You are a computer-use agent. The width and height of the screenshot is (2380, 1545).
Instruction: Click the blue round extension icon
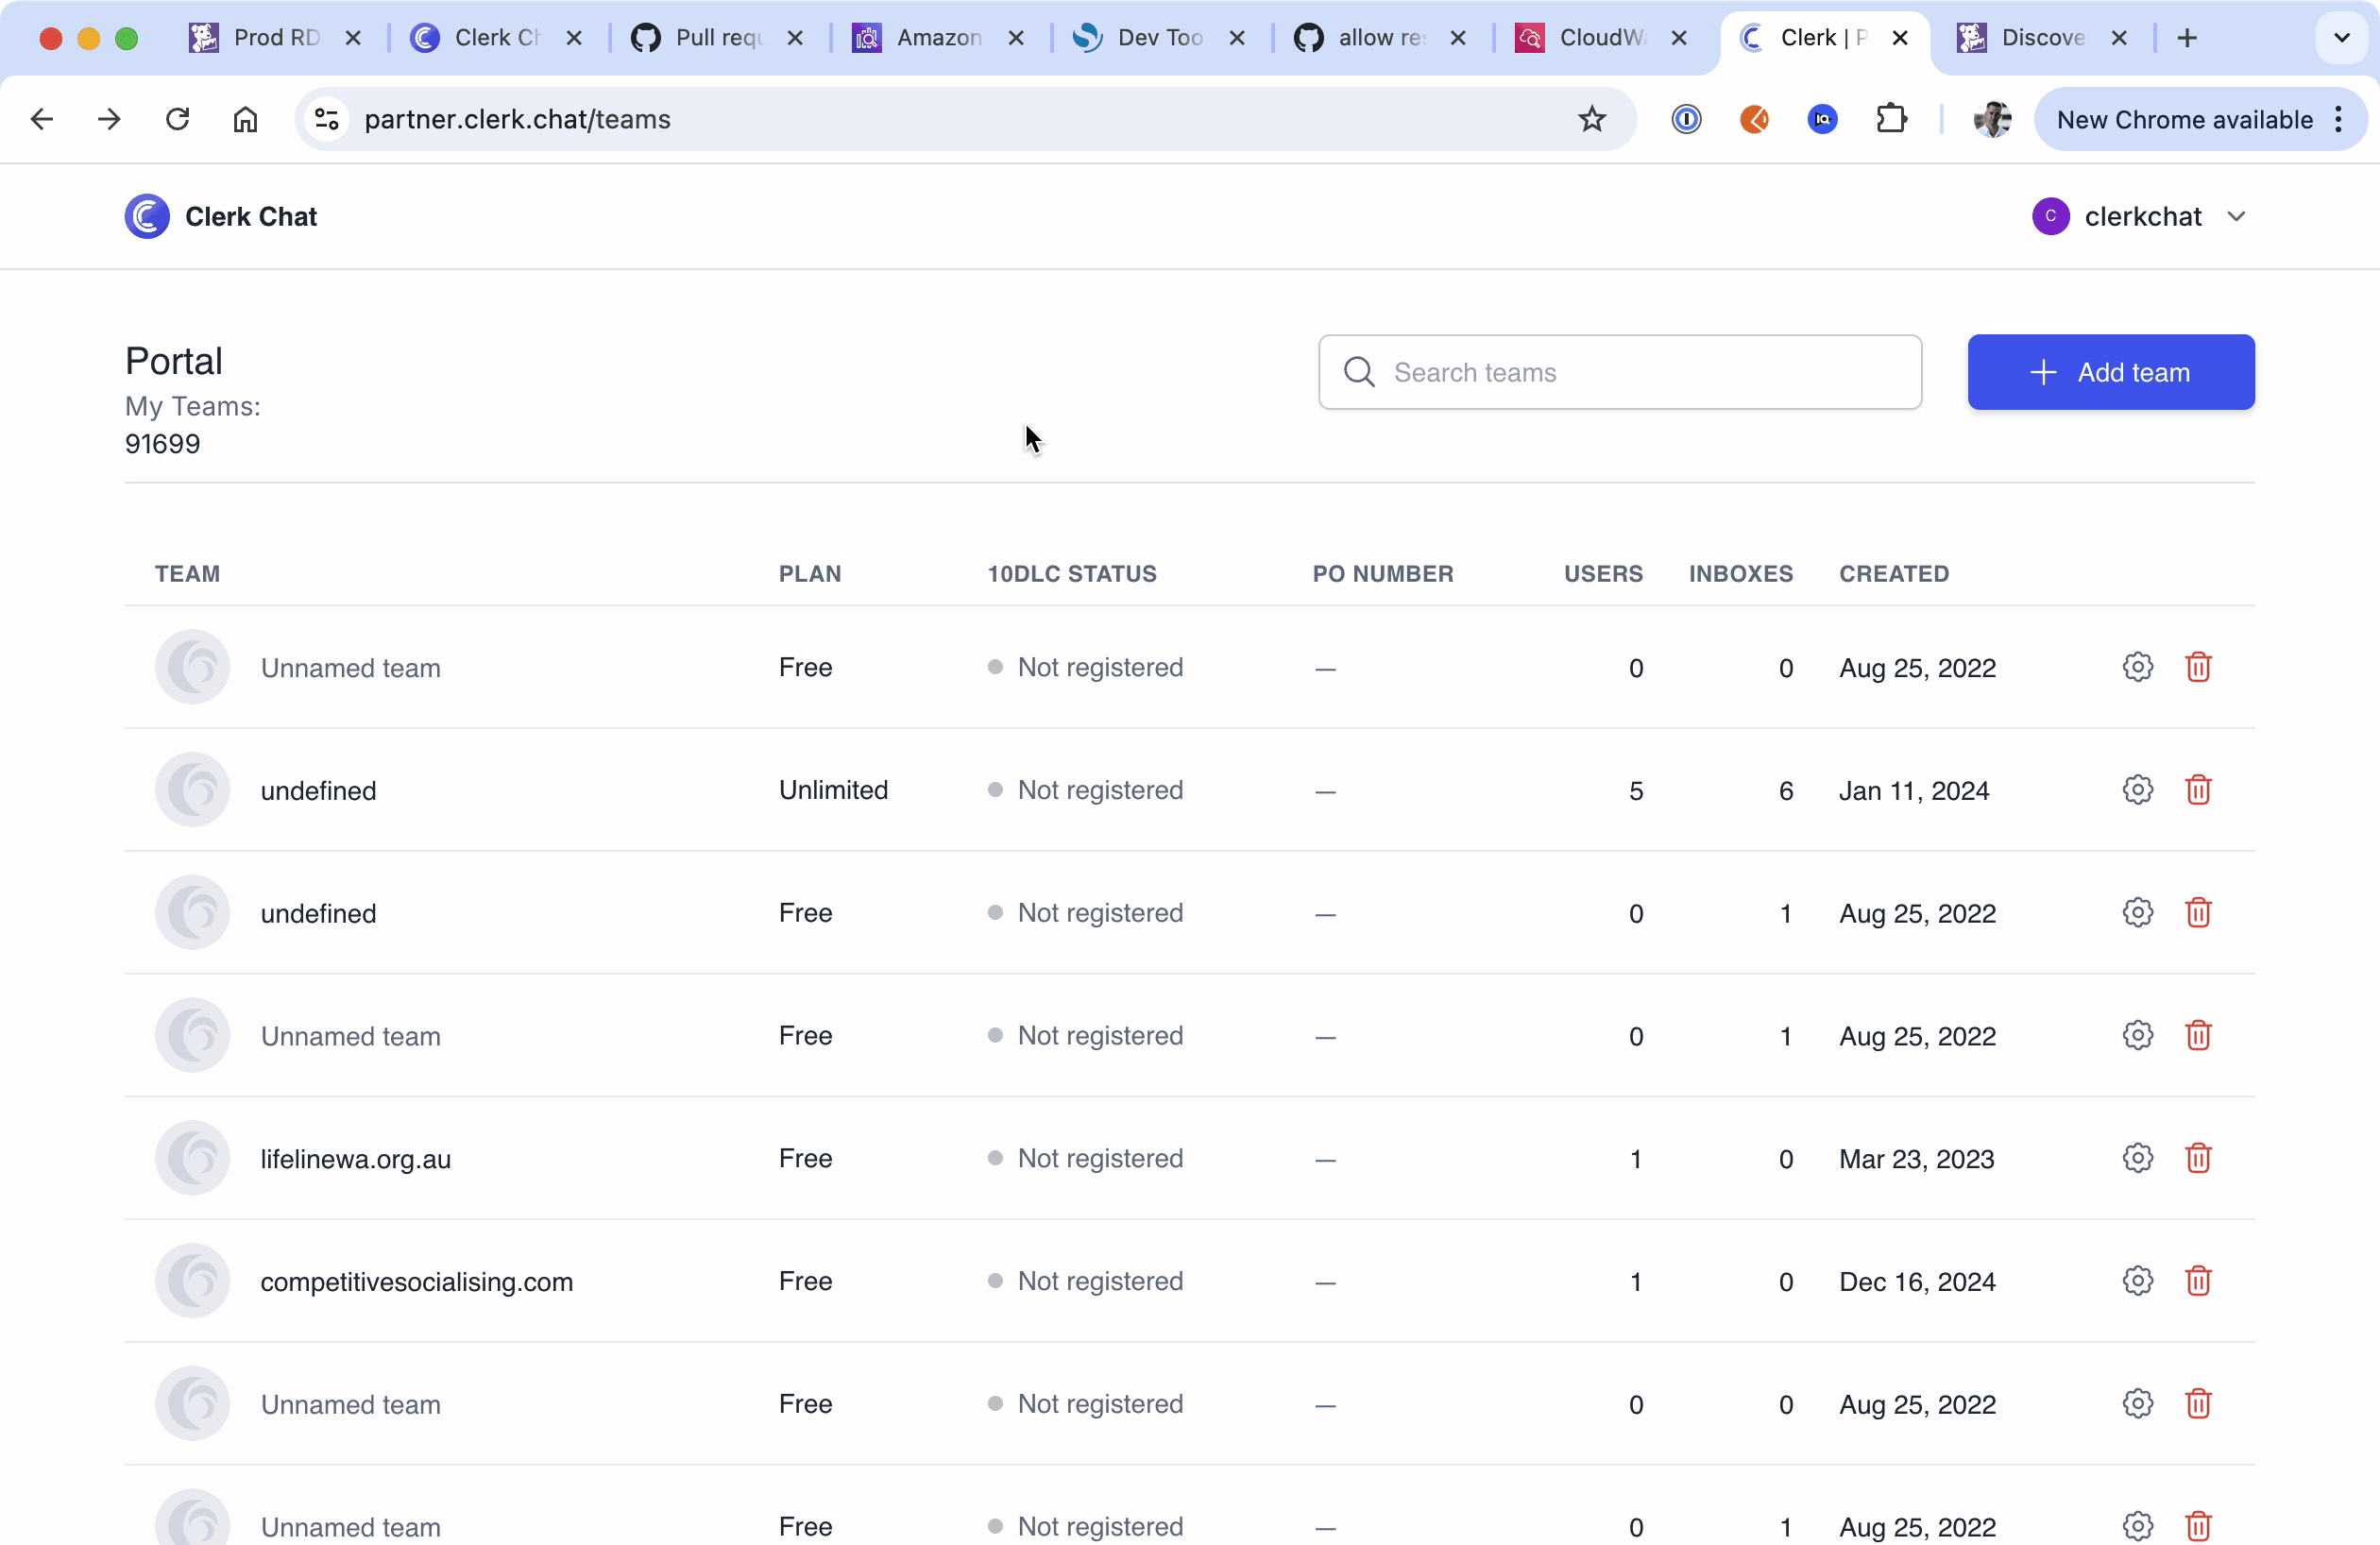point(1822,120)
